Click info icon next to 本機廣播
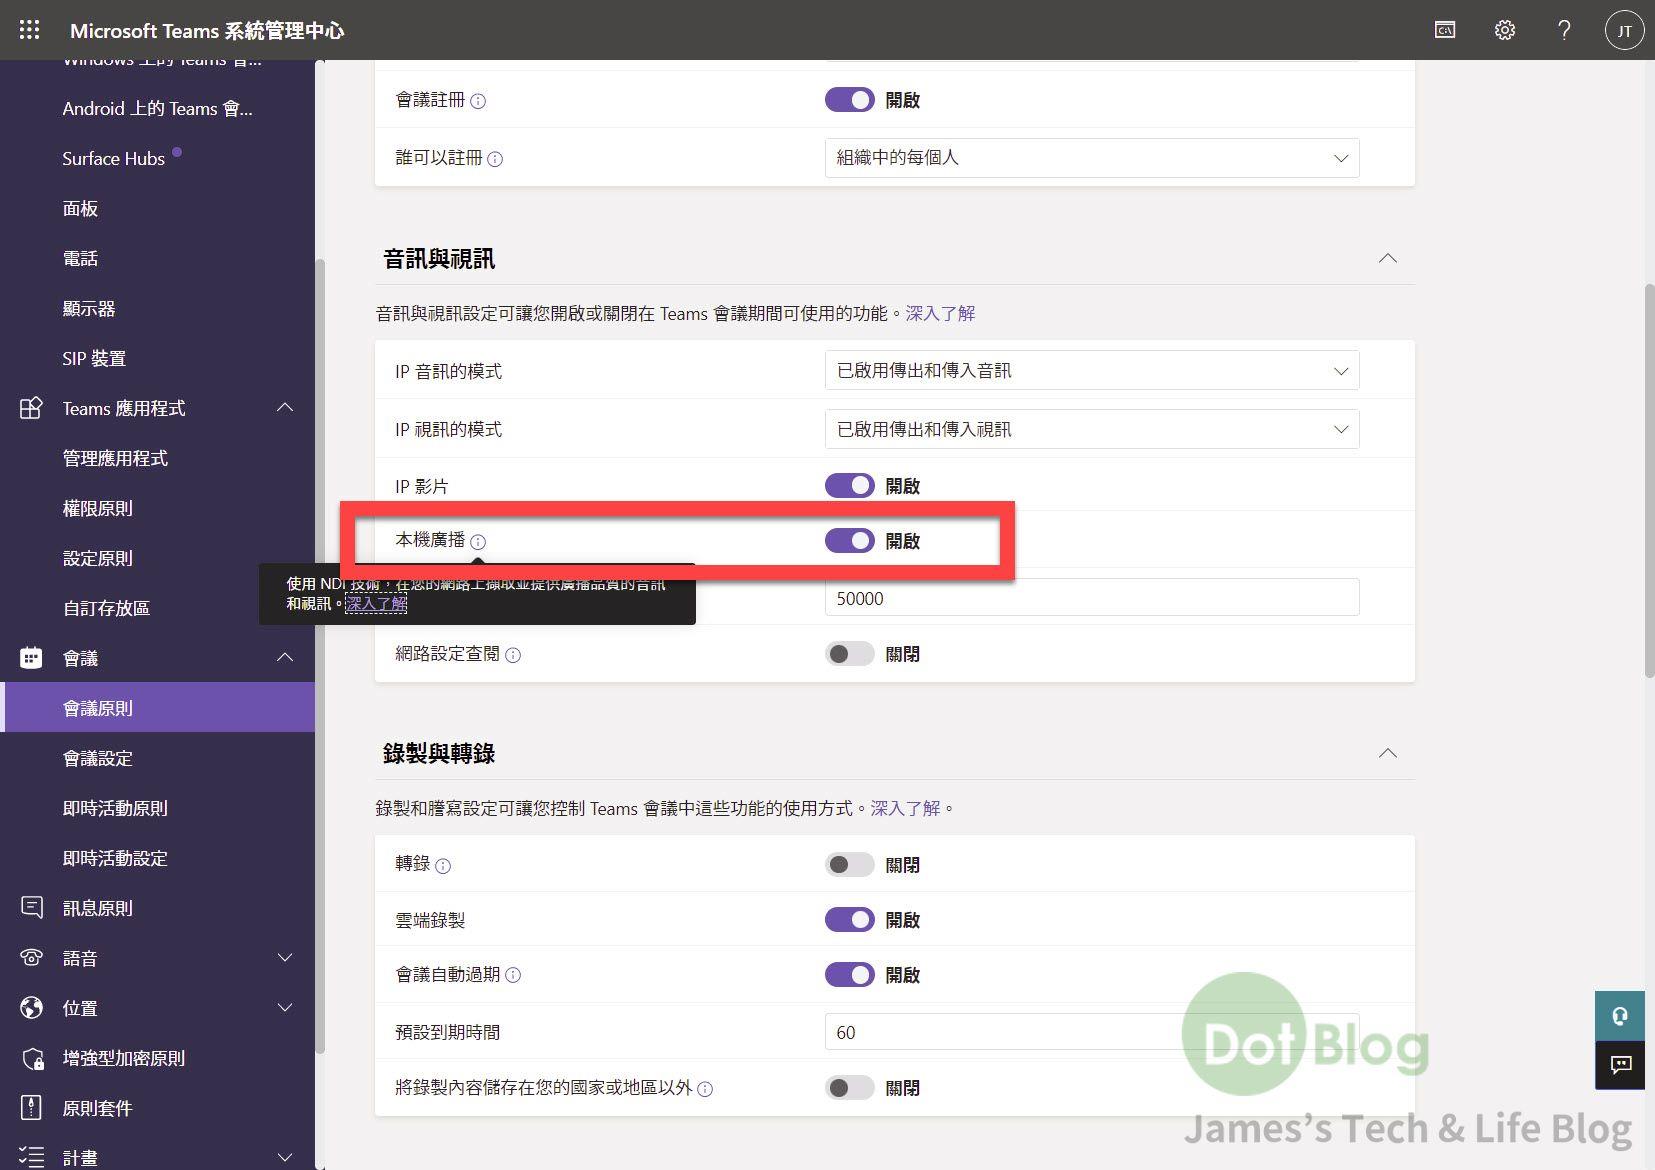This screenshot has width=1655, height=1170. [x=478, y=542]
